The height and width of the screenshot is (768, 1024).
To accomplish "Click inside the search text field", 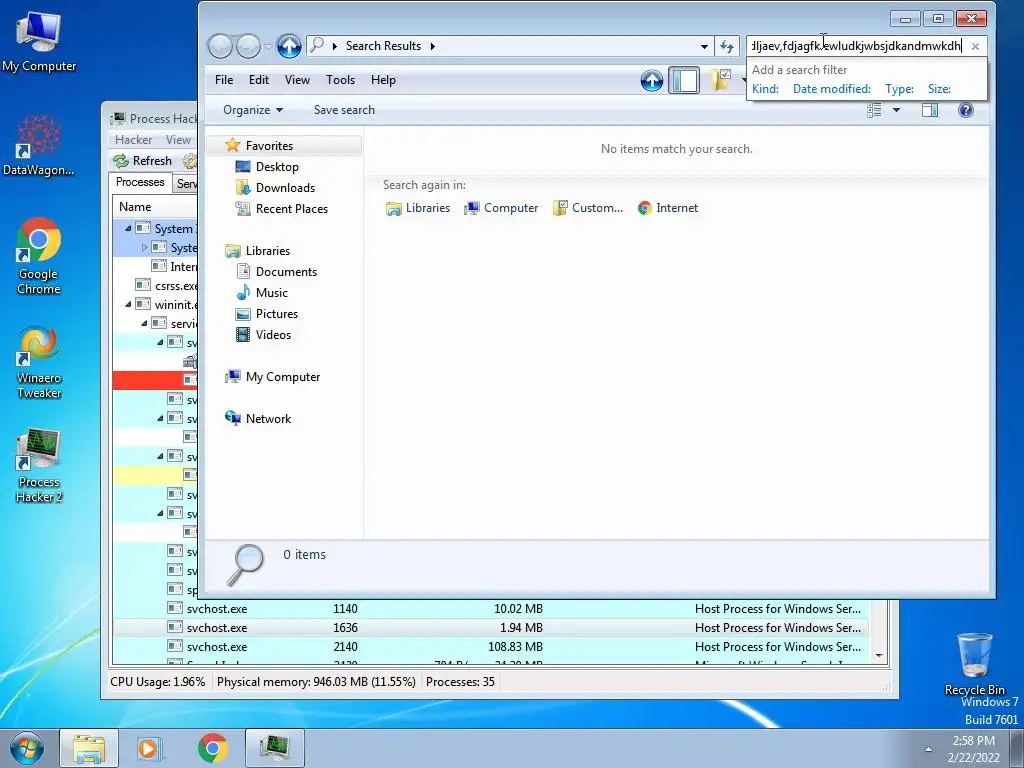I will [857, 46].
